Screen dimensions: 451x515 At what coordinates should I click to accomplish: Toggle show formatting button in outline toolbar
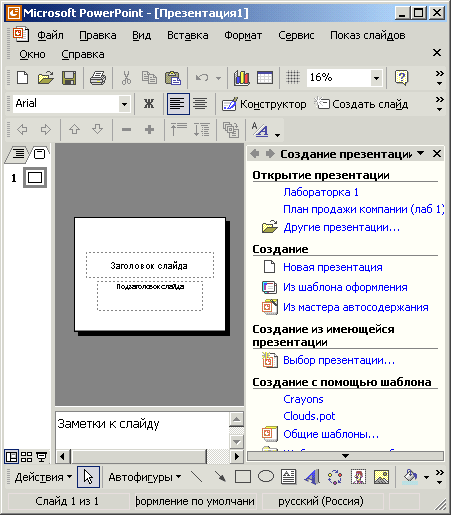pyautogui.click(x=260, y=130)
